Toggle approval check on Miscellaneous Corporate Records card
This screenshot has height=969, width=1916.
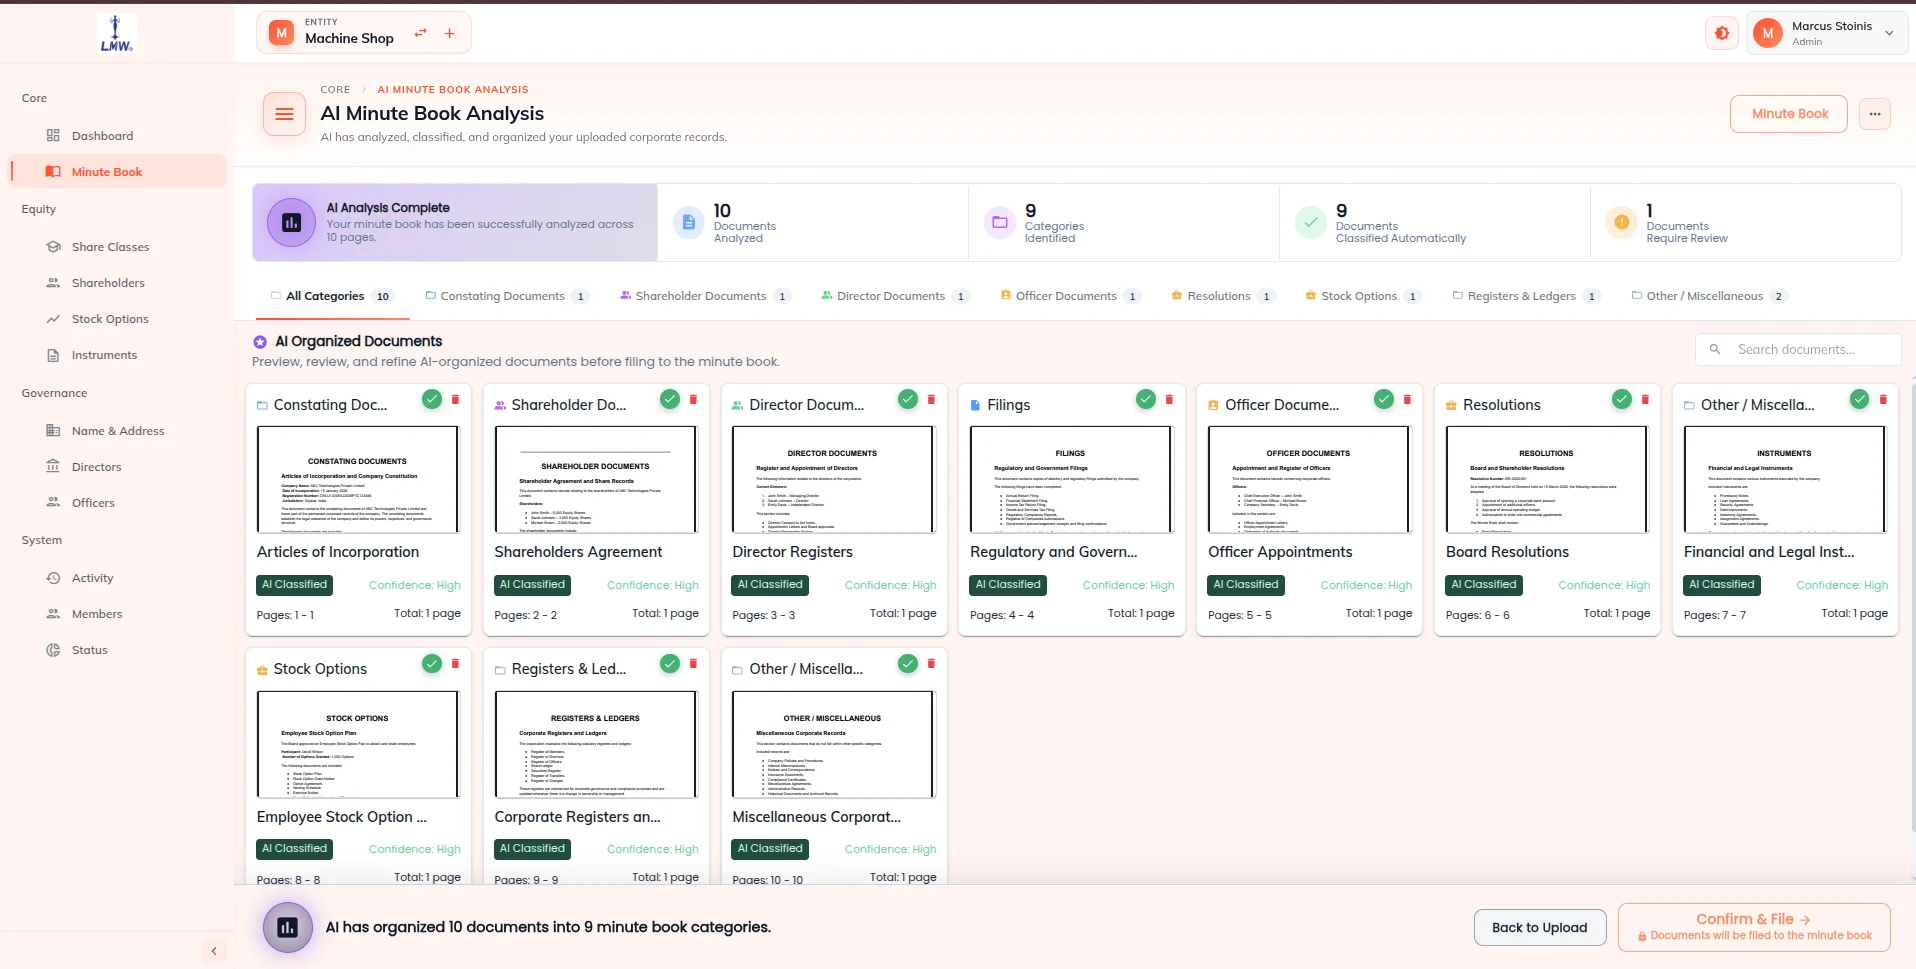(908, 664)
